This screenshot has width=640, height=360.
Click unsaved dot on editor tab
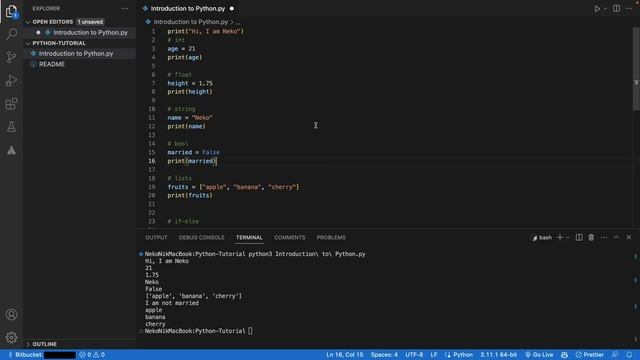click(x=232, y=9)
